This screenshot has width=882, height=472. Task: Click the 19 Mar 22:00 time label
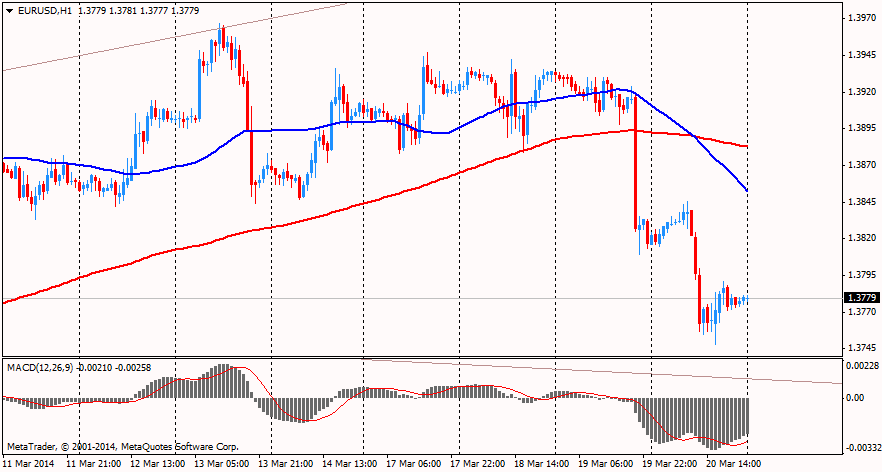tap(669, 463)
